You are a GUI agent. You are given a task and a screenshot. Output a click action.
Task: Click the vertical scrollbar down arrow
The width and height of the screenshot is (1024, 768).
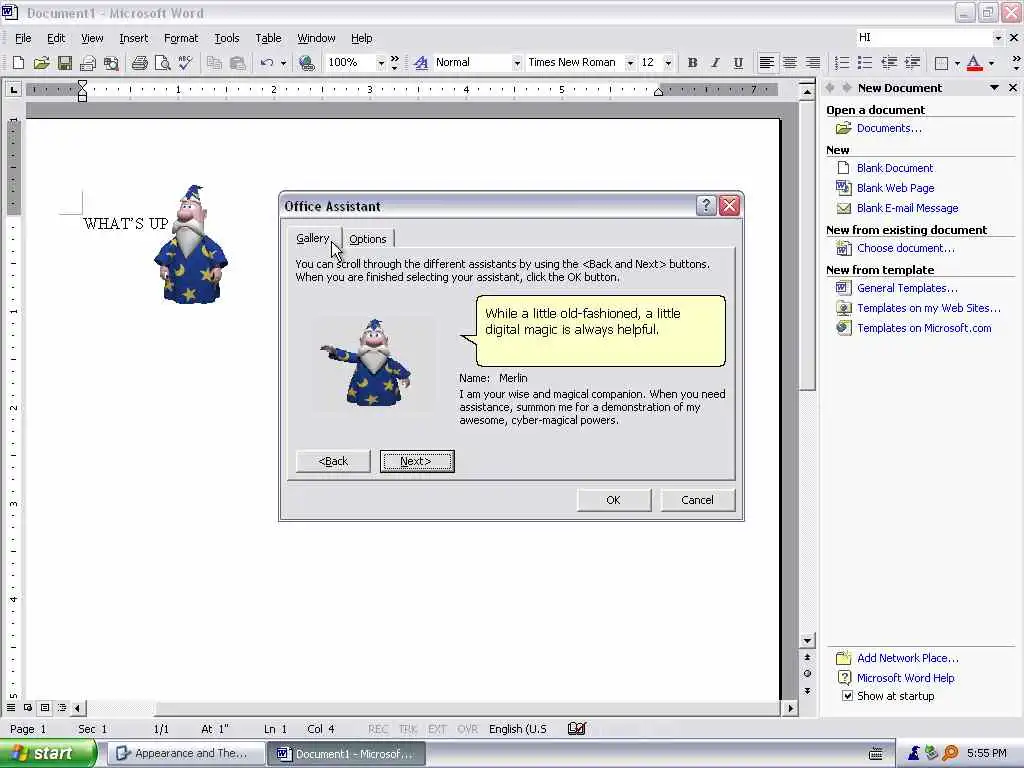(x=807, y=641)
